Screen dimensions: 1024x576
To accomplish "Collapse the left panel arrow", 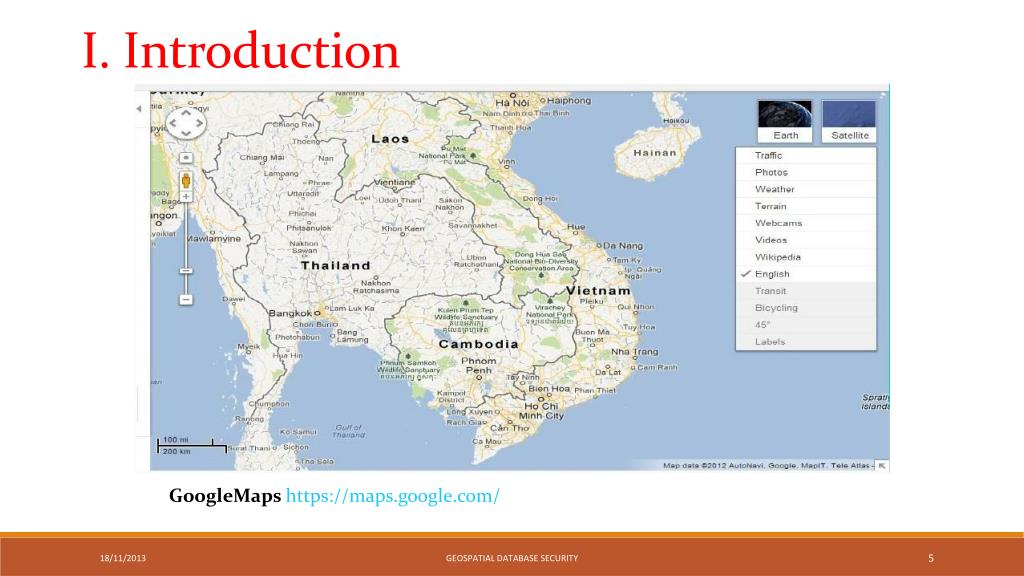I will click(x=138, y=108).
